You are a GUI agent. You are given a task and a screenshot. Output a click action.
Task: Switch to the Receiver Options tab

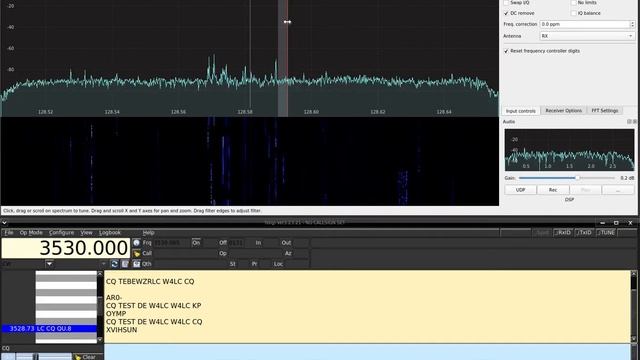click(563, 111)
